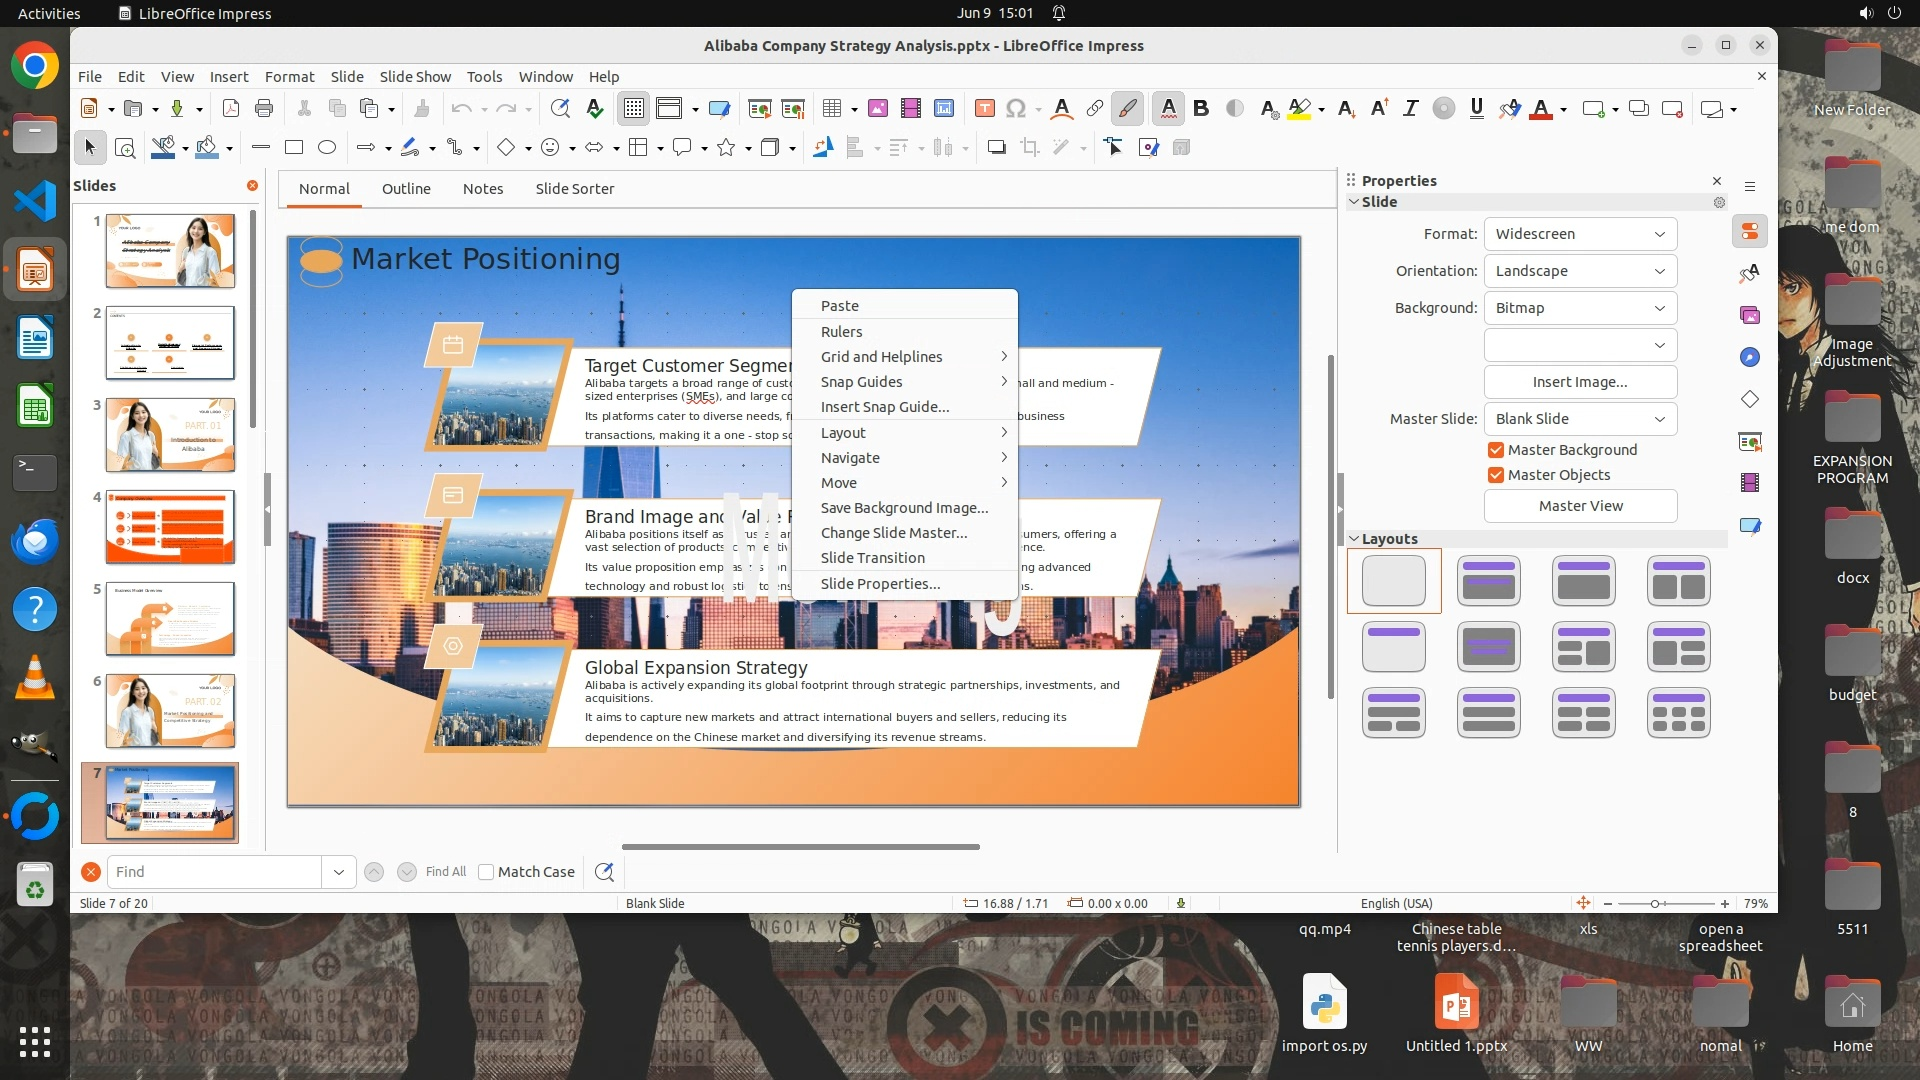
Task: Open the Gallery sidebar panel icon
Action: click(1749, 315)
